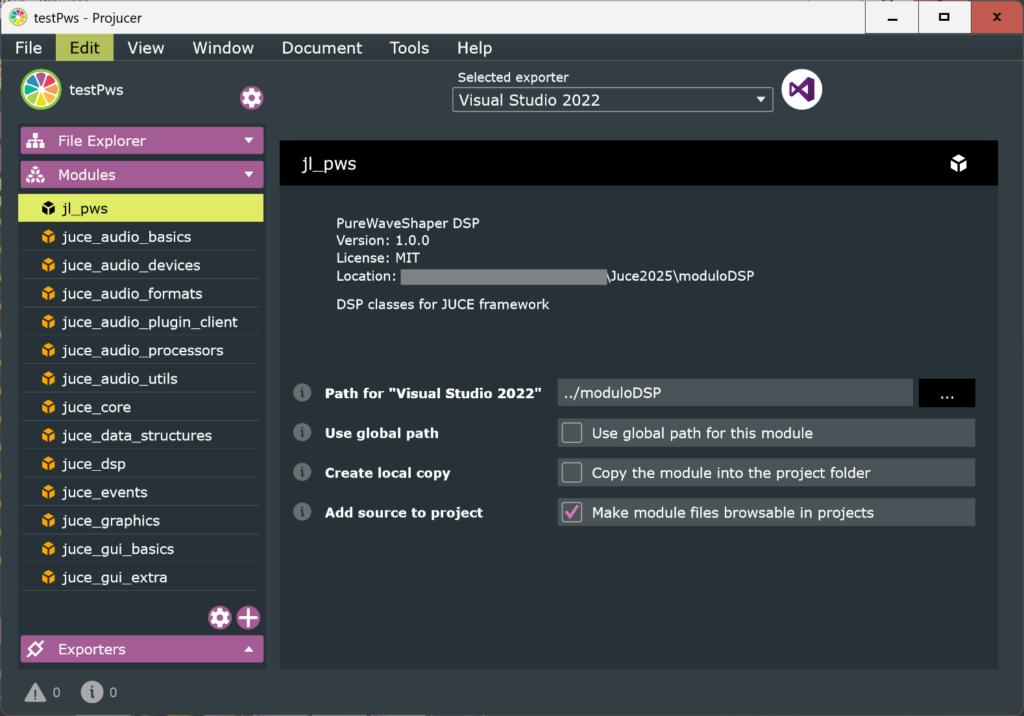
Task: Collapse the Modules panel
Action: tap(140, 174)
